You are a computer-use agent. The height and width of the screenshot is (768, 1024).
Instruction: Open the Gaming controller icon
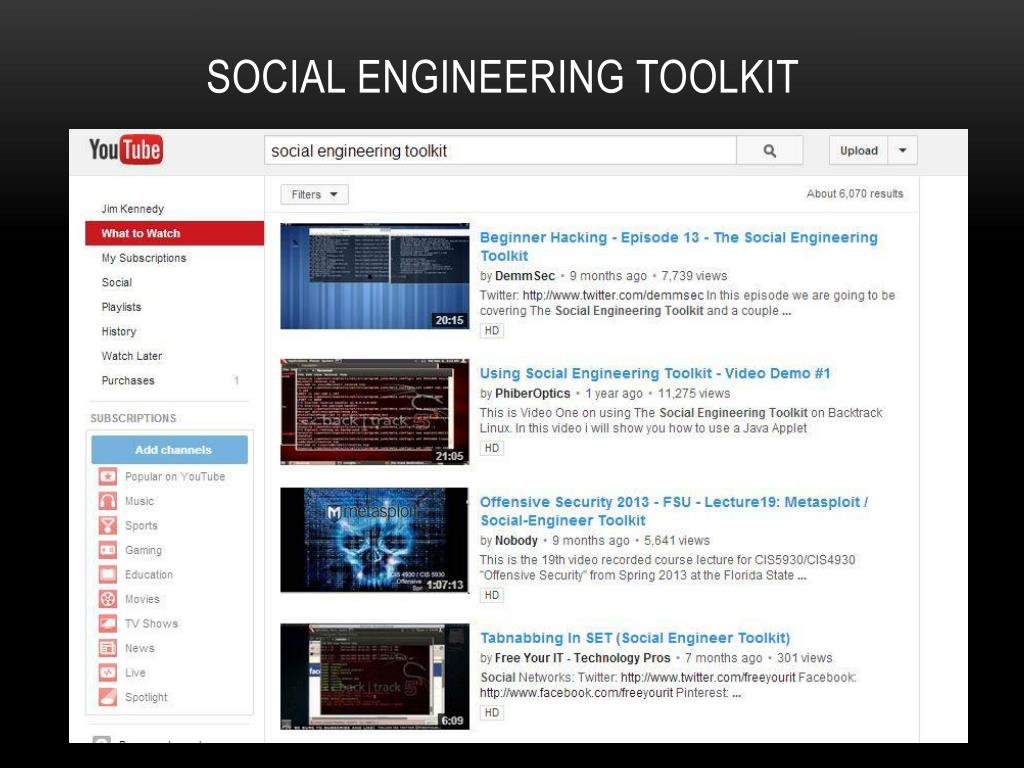tap(108, 550)
